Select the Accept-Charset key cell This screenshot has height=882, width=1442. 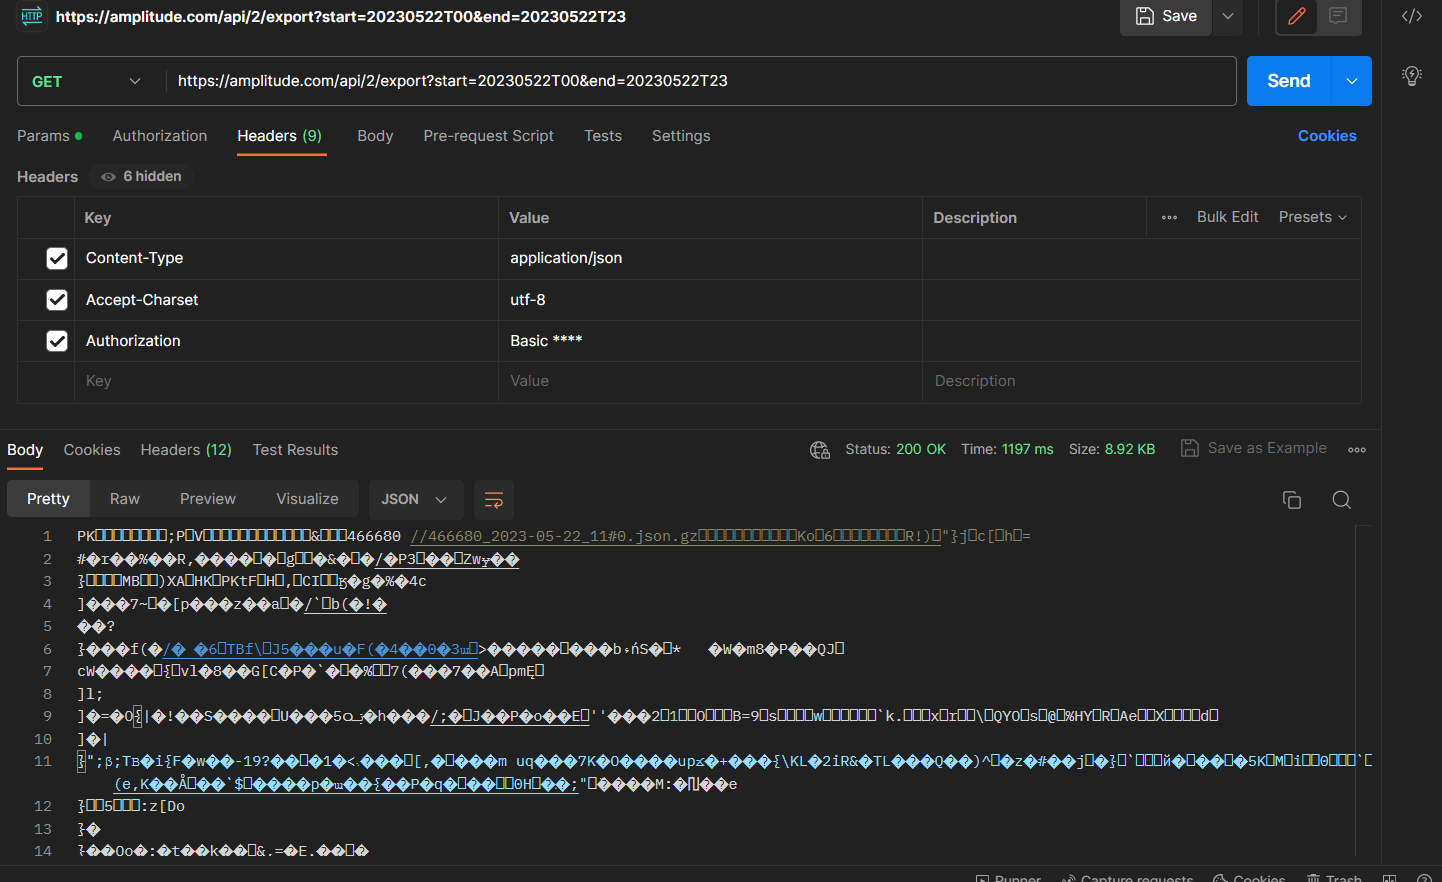click(286, 300)
